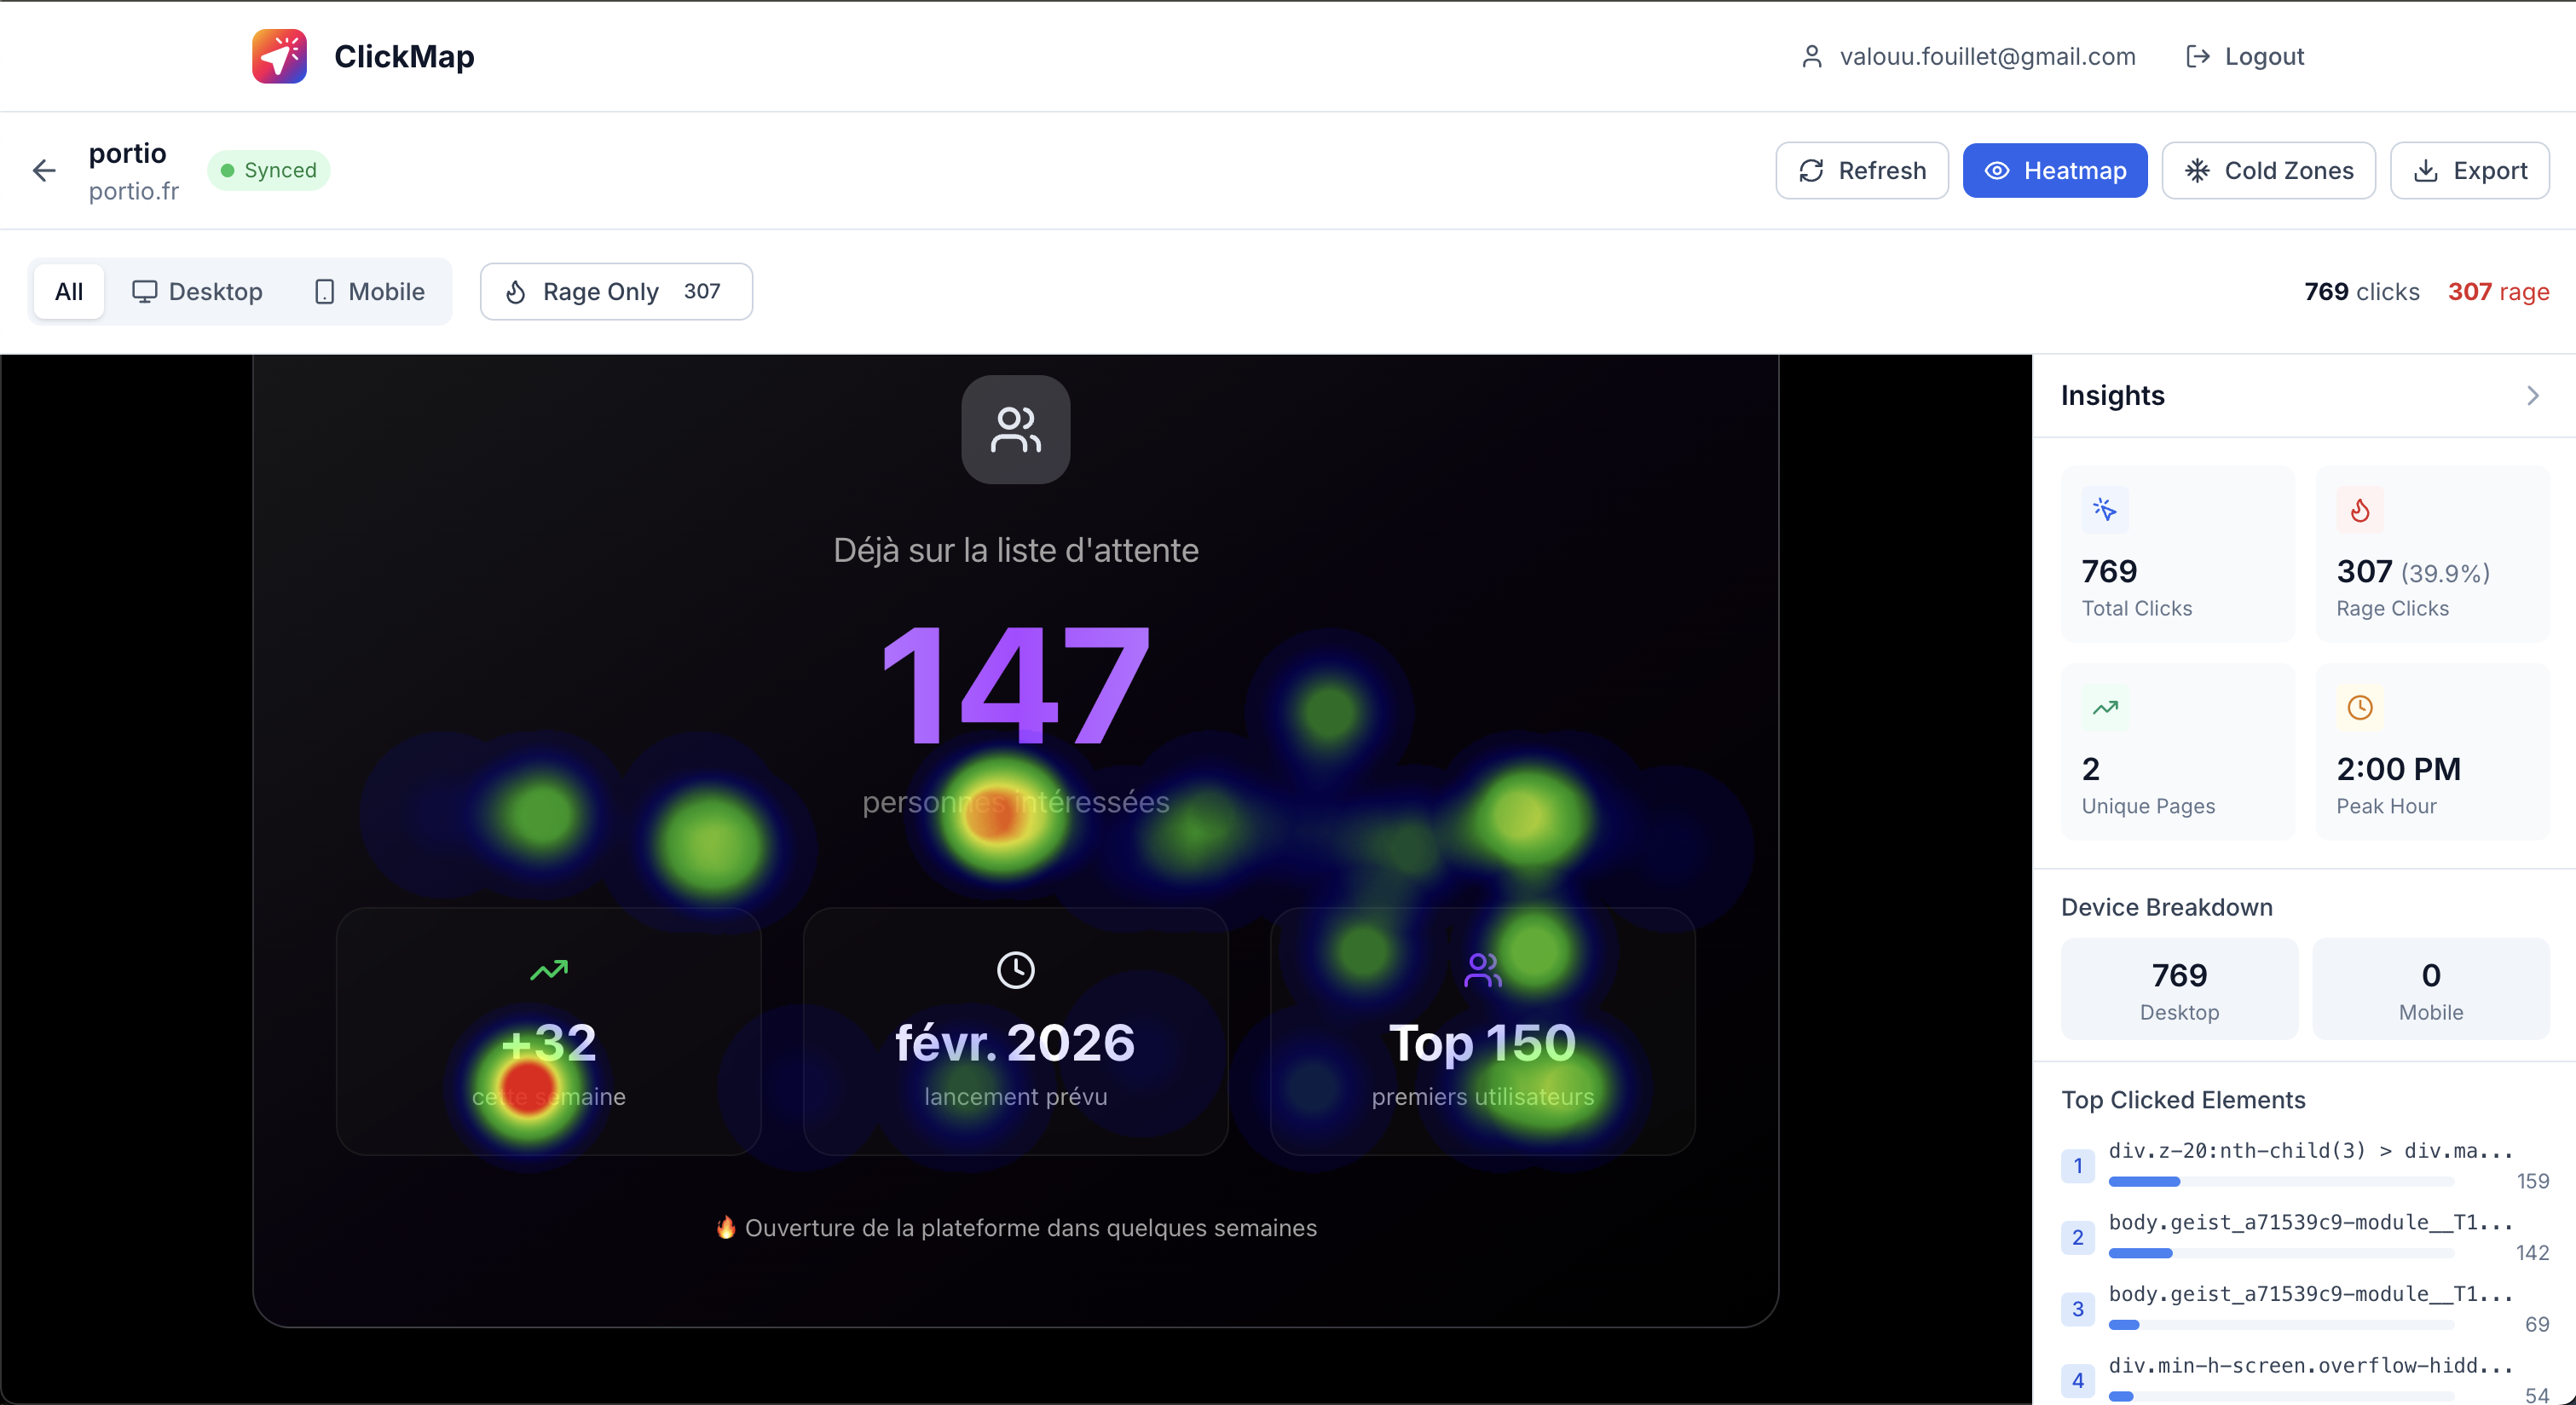The width and height of the screenshot is (2576, 1405).
Task: Click the ClickMap logo icon
Action: point(279,56)
